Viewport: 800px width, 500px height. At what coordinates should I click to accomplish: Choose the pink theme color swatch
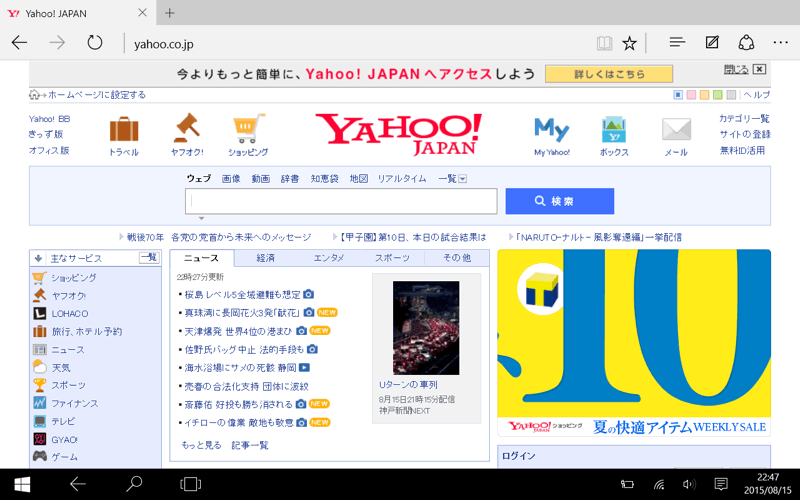point(691,95)
